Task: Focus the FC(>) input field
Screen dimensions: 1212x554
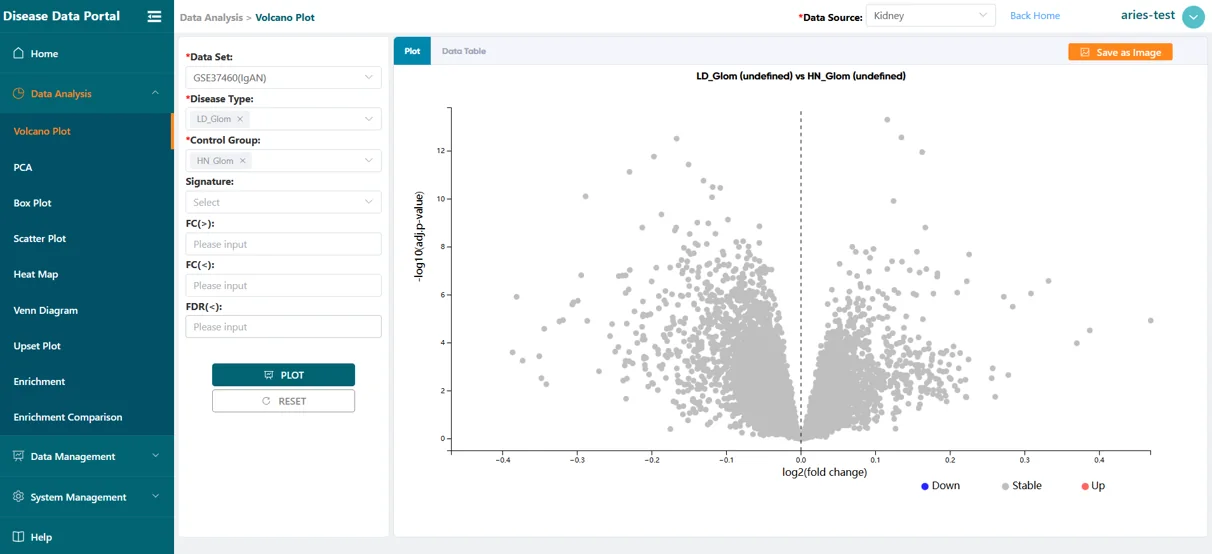Action: tap(283, 244)
